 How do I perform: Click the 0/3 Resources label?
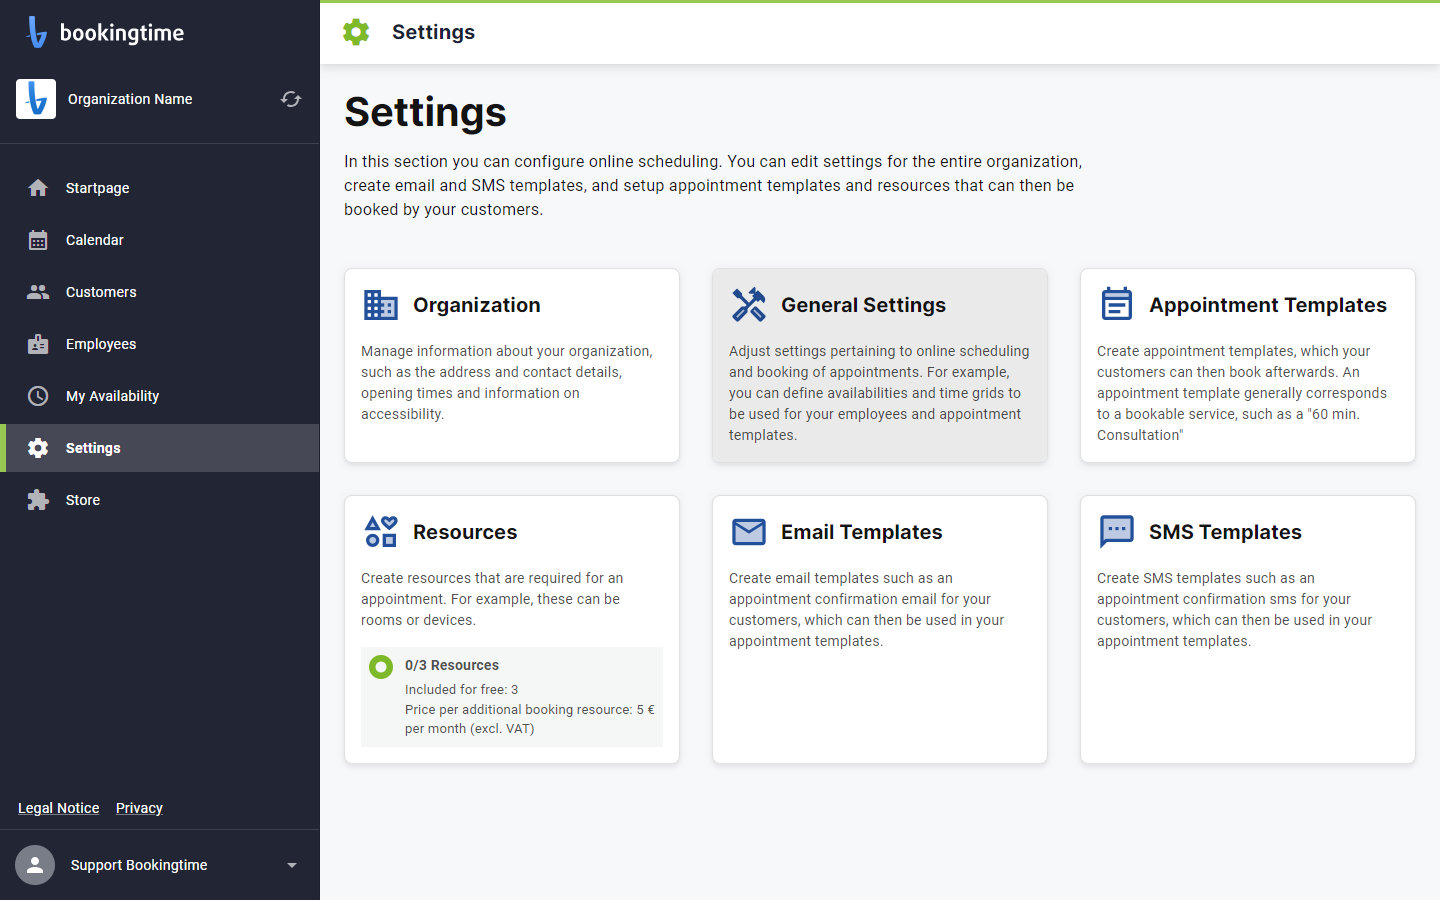coord(452,665)
